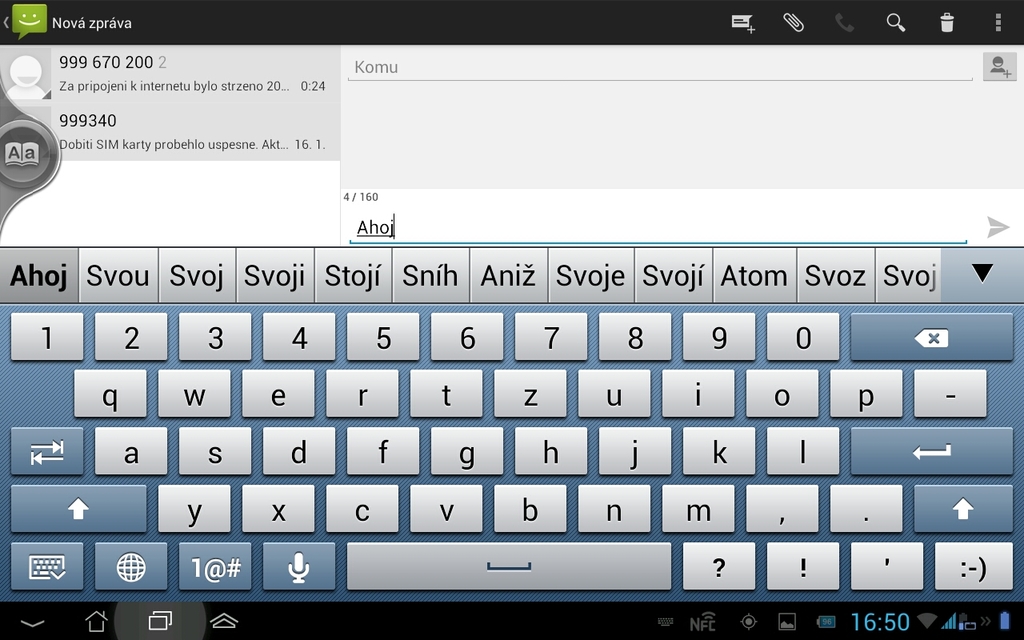This screenshot has height=640, width=1024.
Task: Open the floating Aa dictionary tool
Action: [x=20, y=153]
